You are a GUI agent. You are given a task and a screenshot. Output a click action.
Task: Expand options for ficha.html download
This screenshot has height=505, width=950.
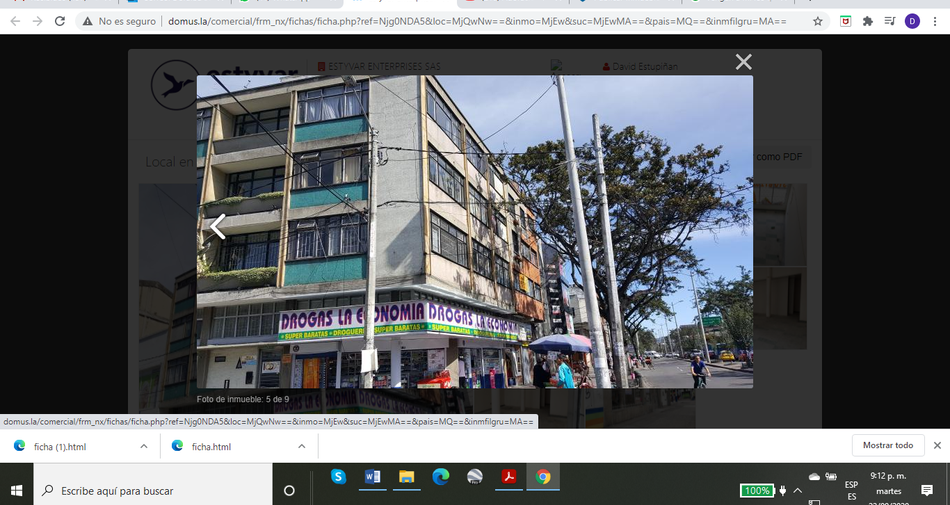pyautogui.click(x=301, y=446)
